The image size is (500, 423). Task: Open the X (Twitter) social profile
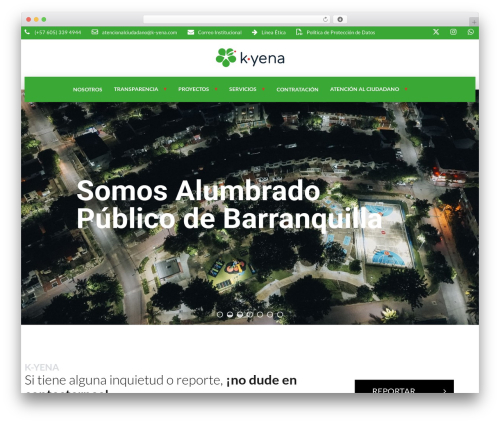coord(436,32)
